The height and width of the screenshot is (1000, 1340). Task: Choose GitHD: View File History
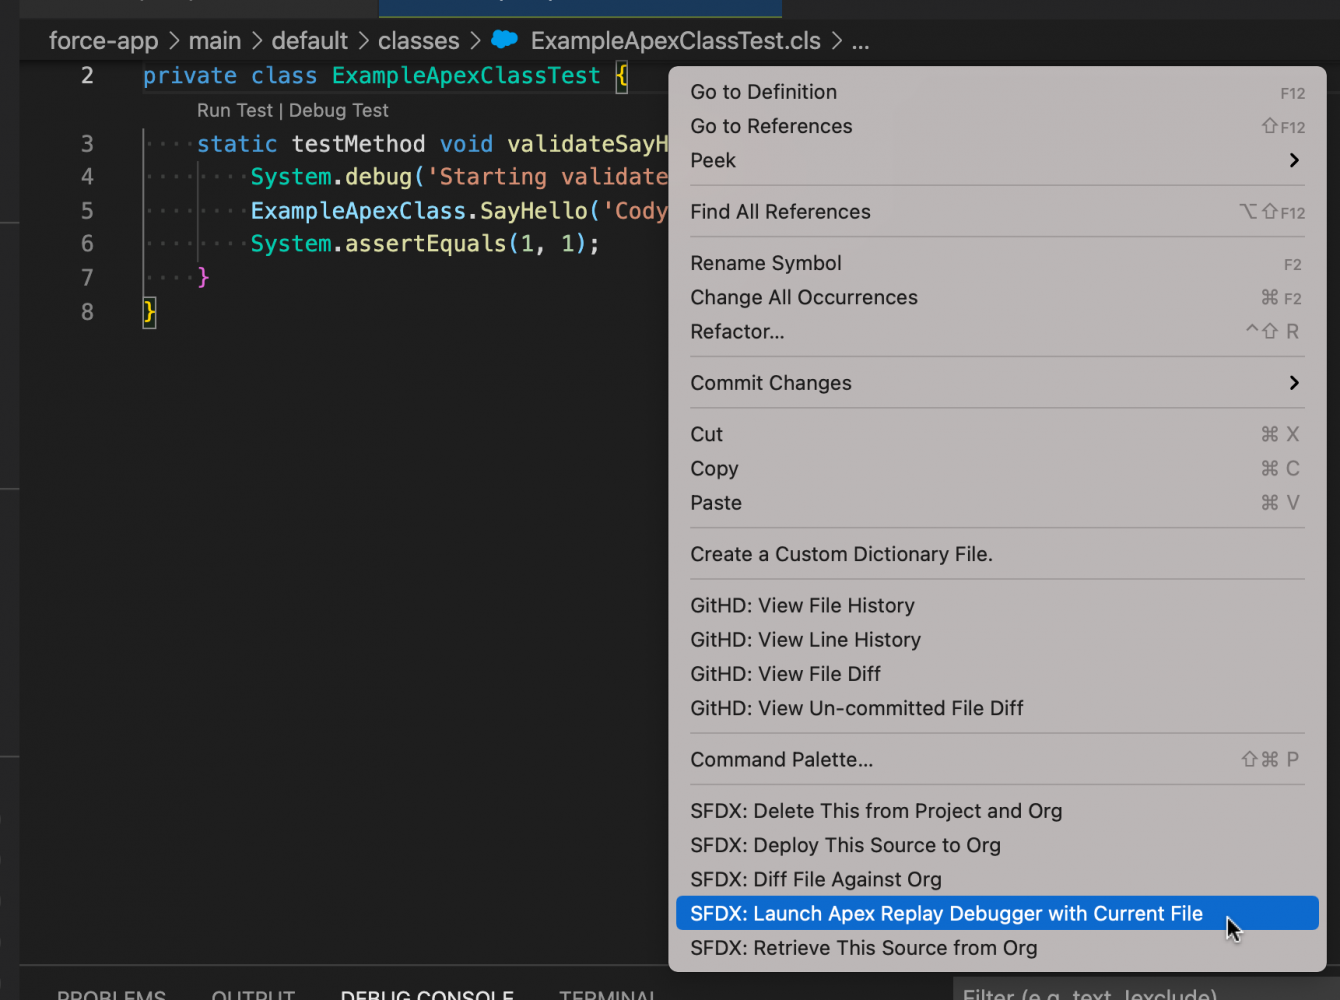997,605
